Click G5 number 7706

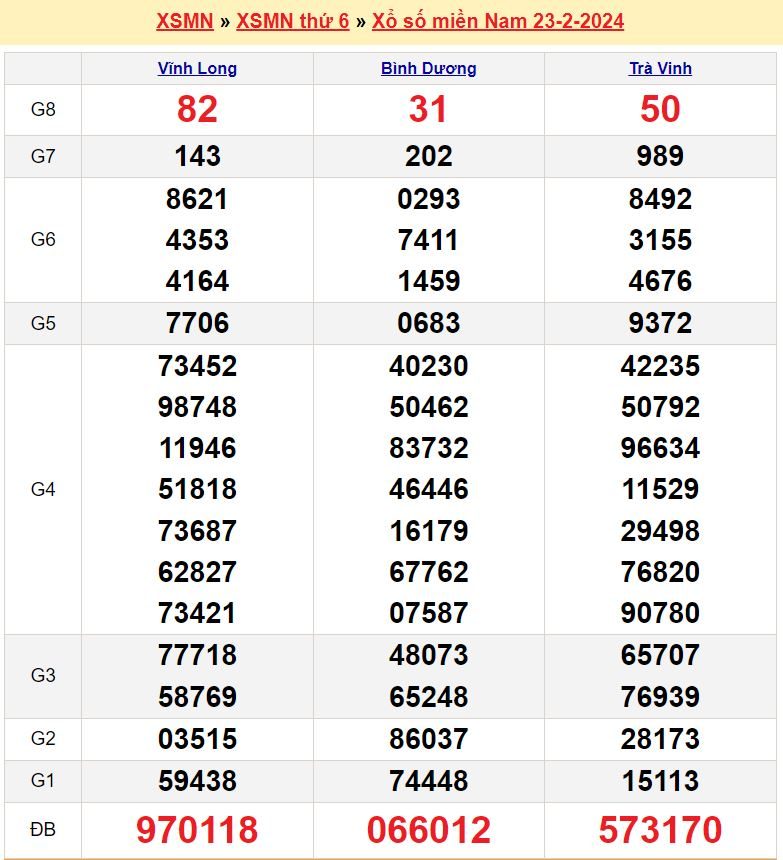coord(197,323)
